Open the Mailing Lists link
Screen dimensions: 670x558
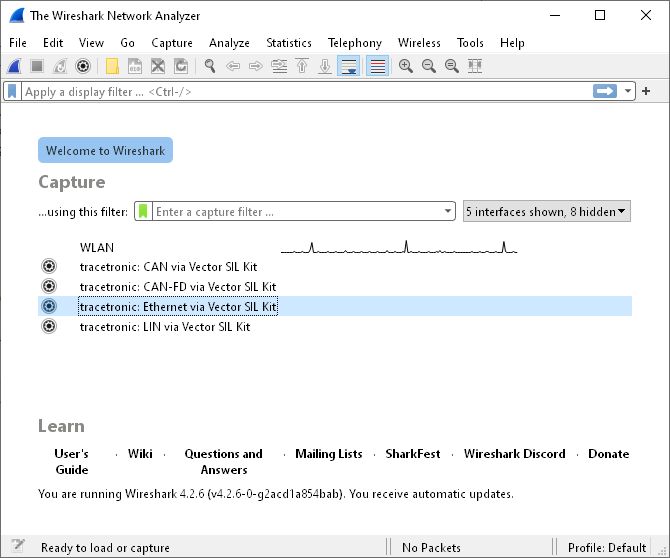click(x=329, y=454)
